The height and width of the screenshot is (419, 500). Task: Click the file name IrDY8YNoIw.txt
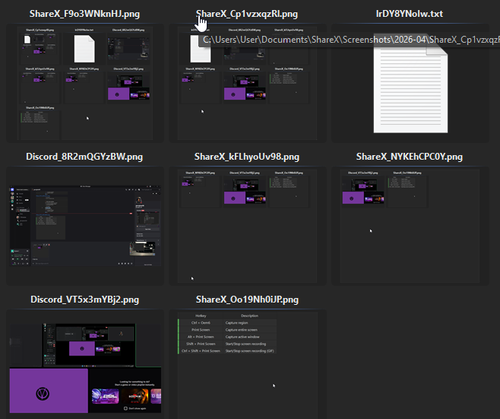(410, 14)
